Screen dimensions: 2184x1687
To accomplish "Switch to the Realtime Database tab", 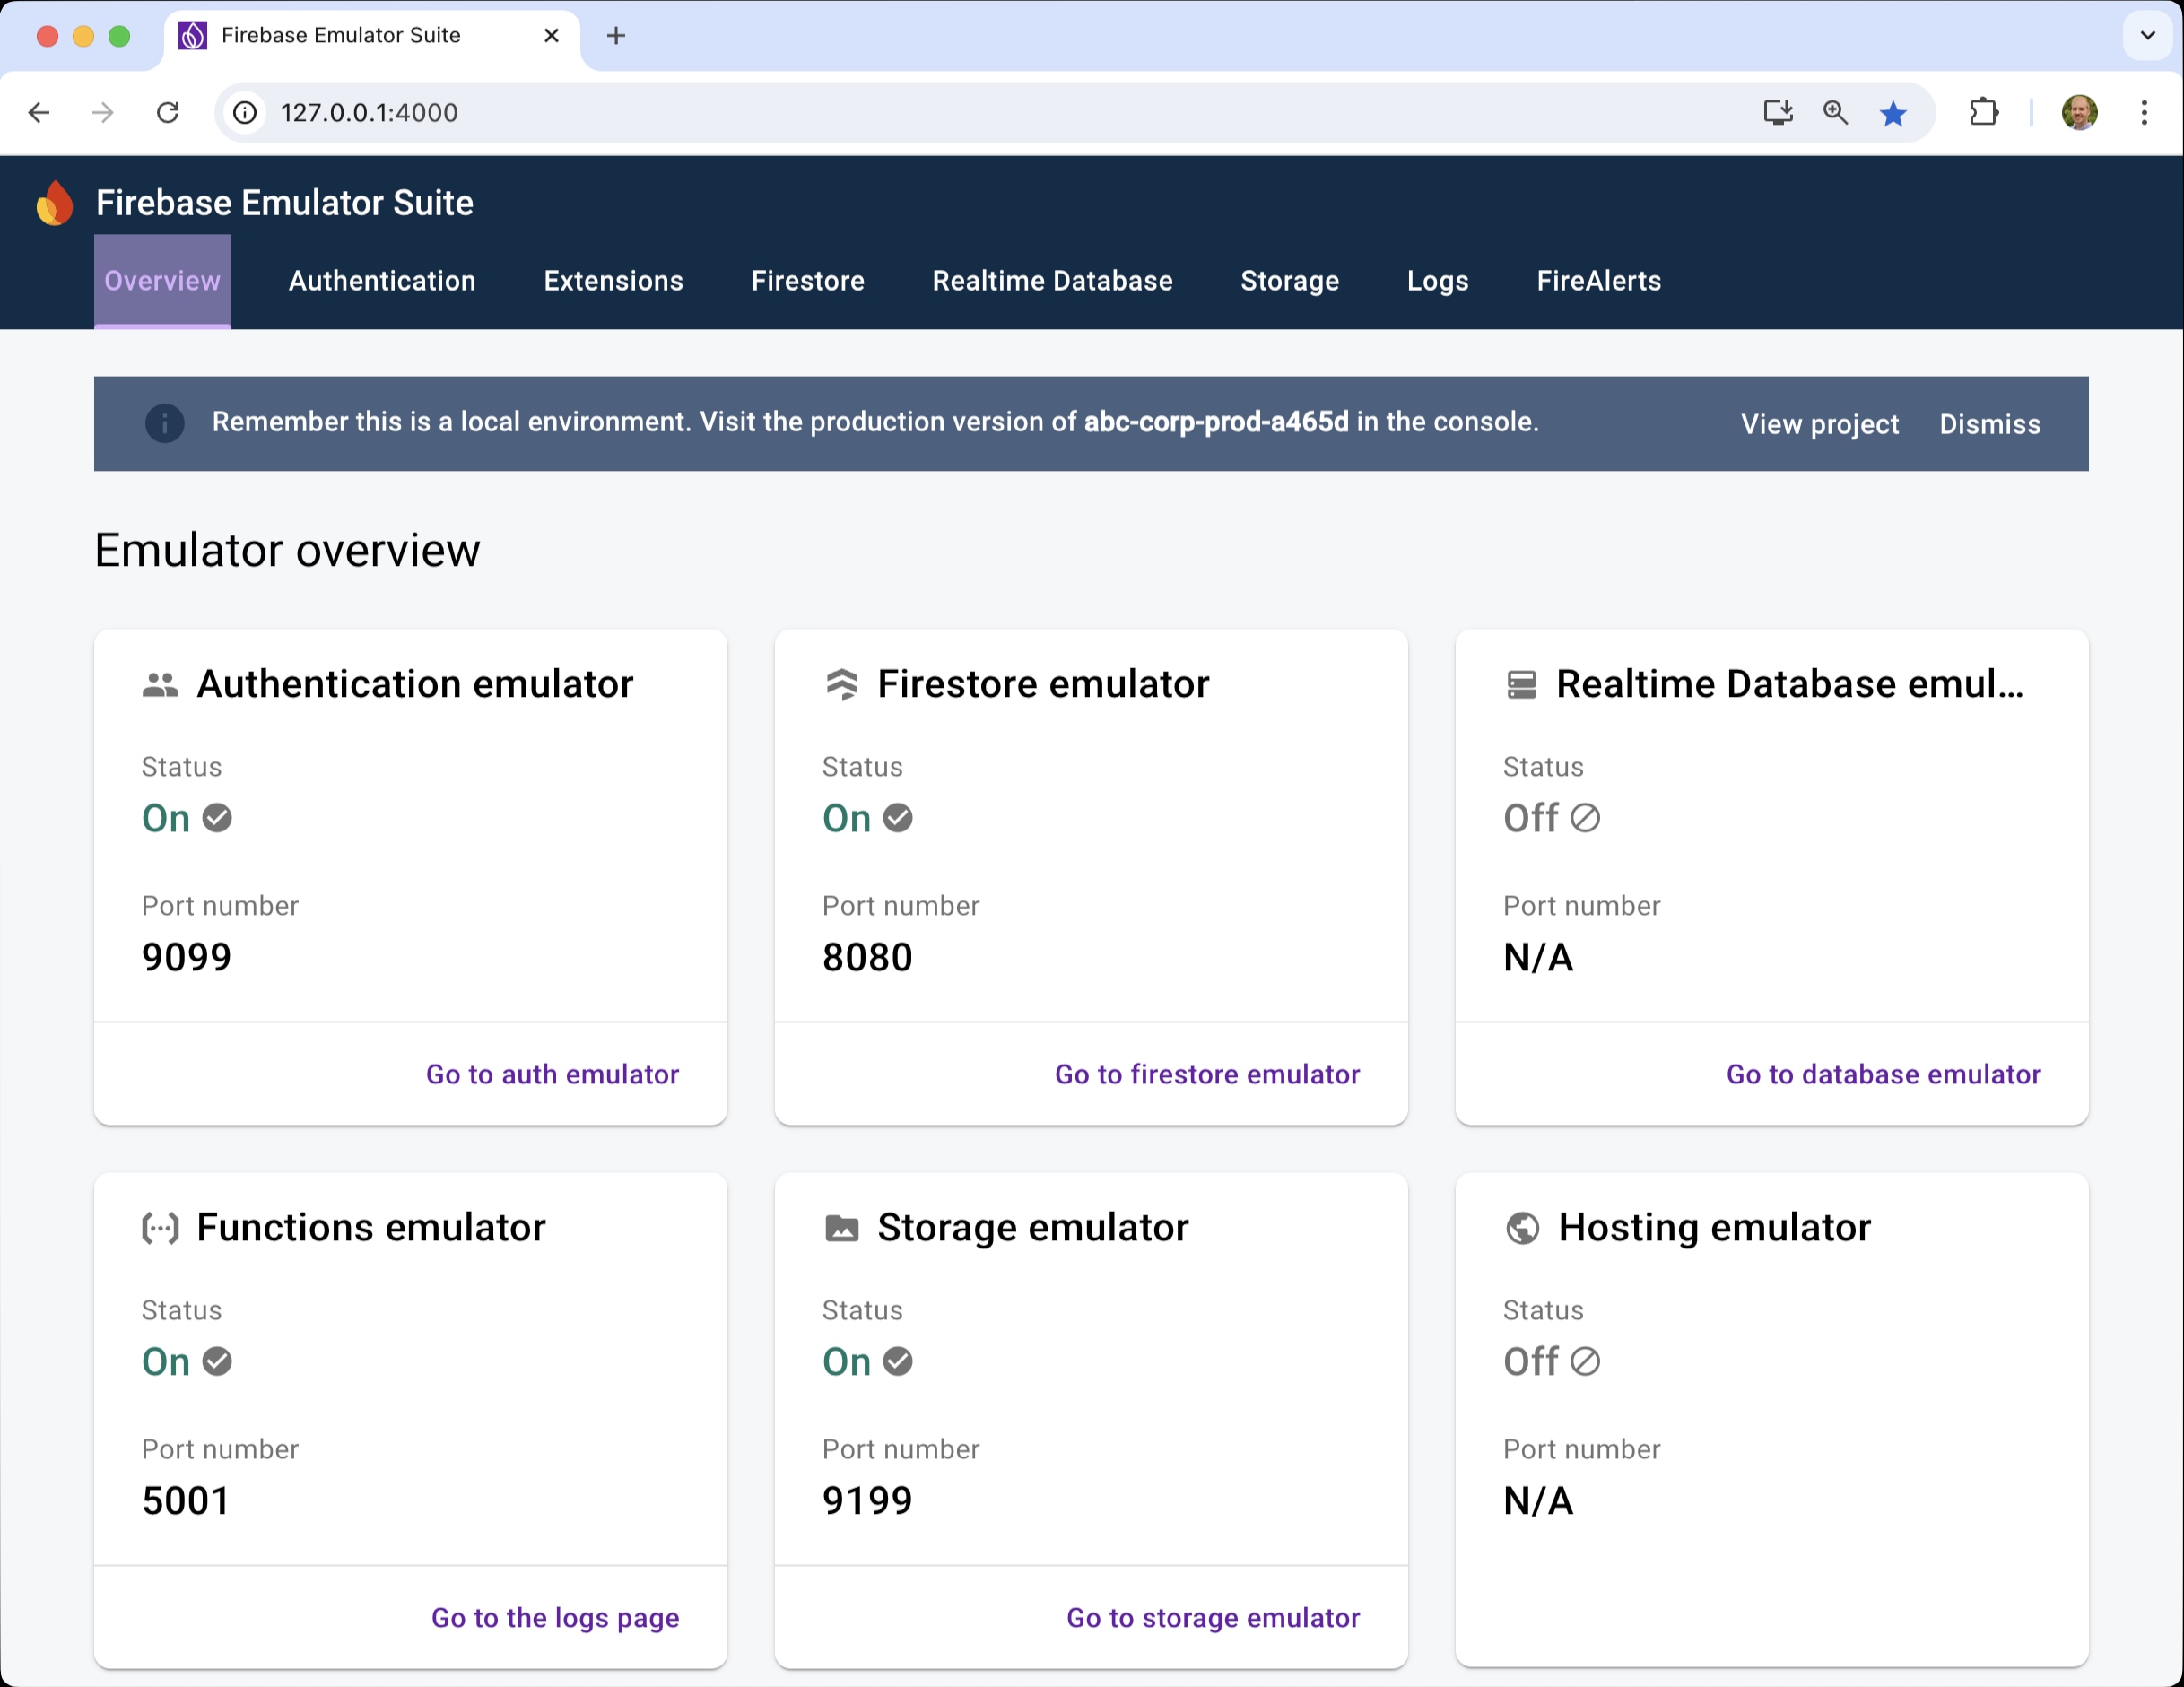I will pyautogui.click(x=1052, y=281).
